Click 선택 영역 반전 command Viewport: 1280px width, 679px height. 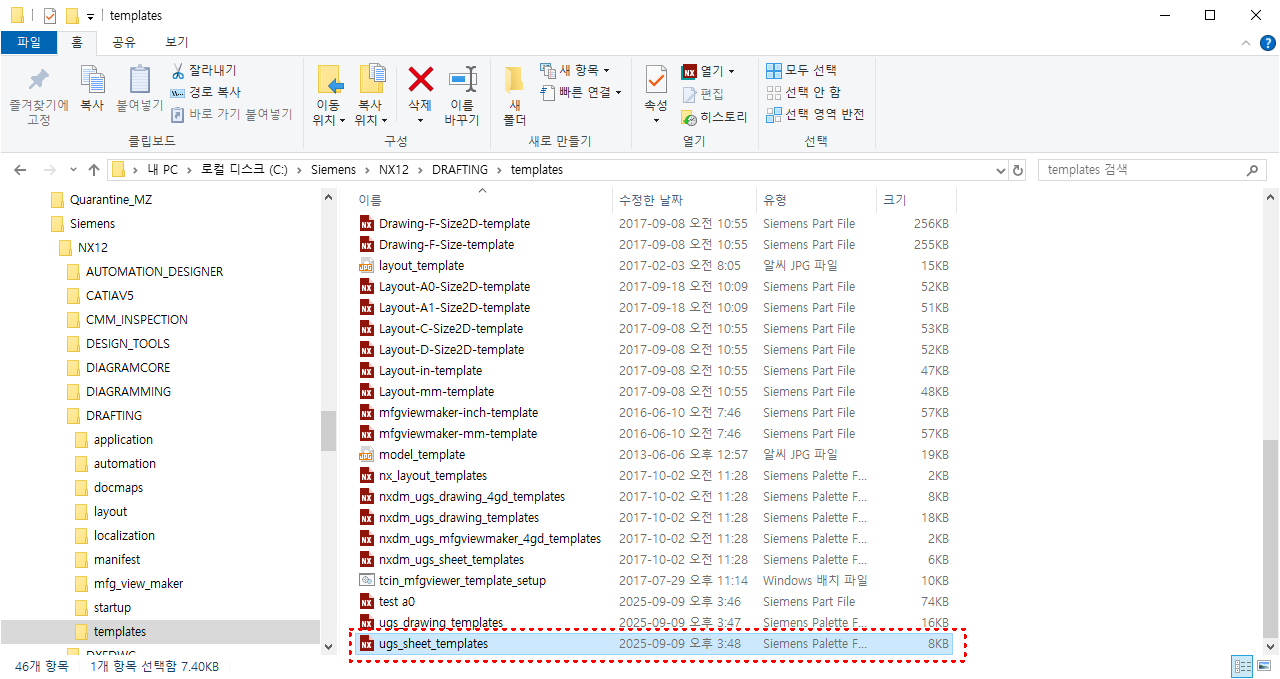click(815, 114)
